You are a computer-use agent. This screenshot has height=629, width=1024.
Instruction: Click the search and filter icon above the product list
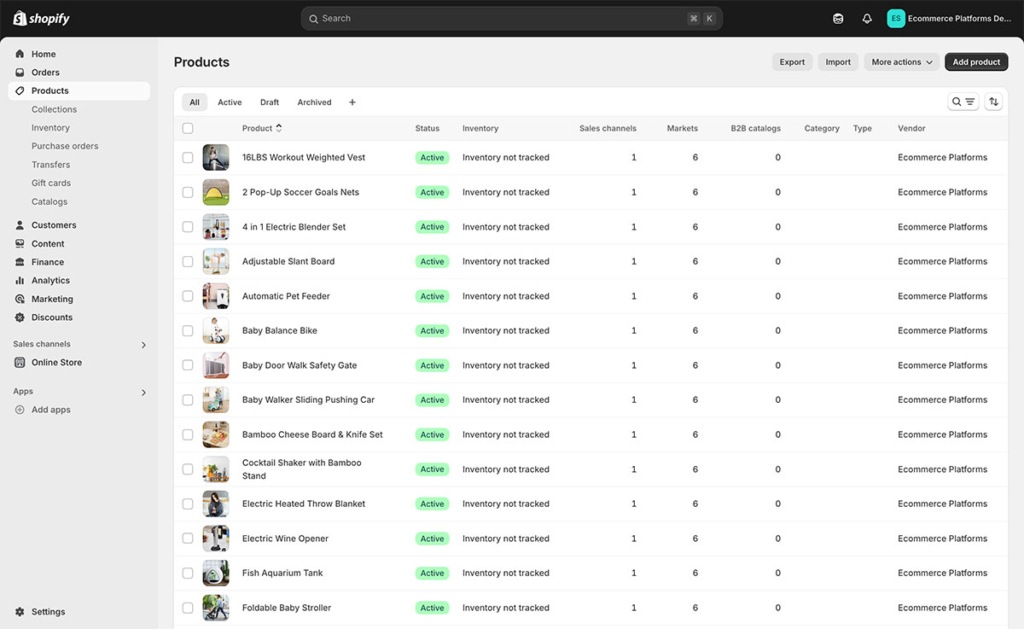point(963,101)
